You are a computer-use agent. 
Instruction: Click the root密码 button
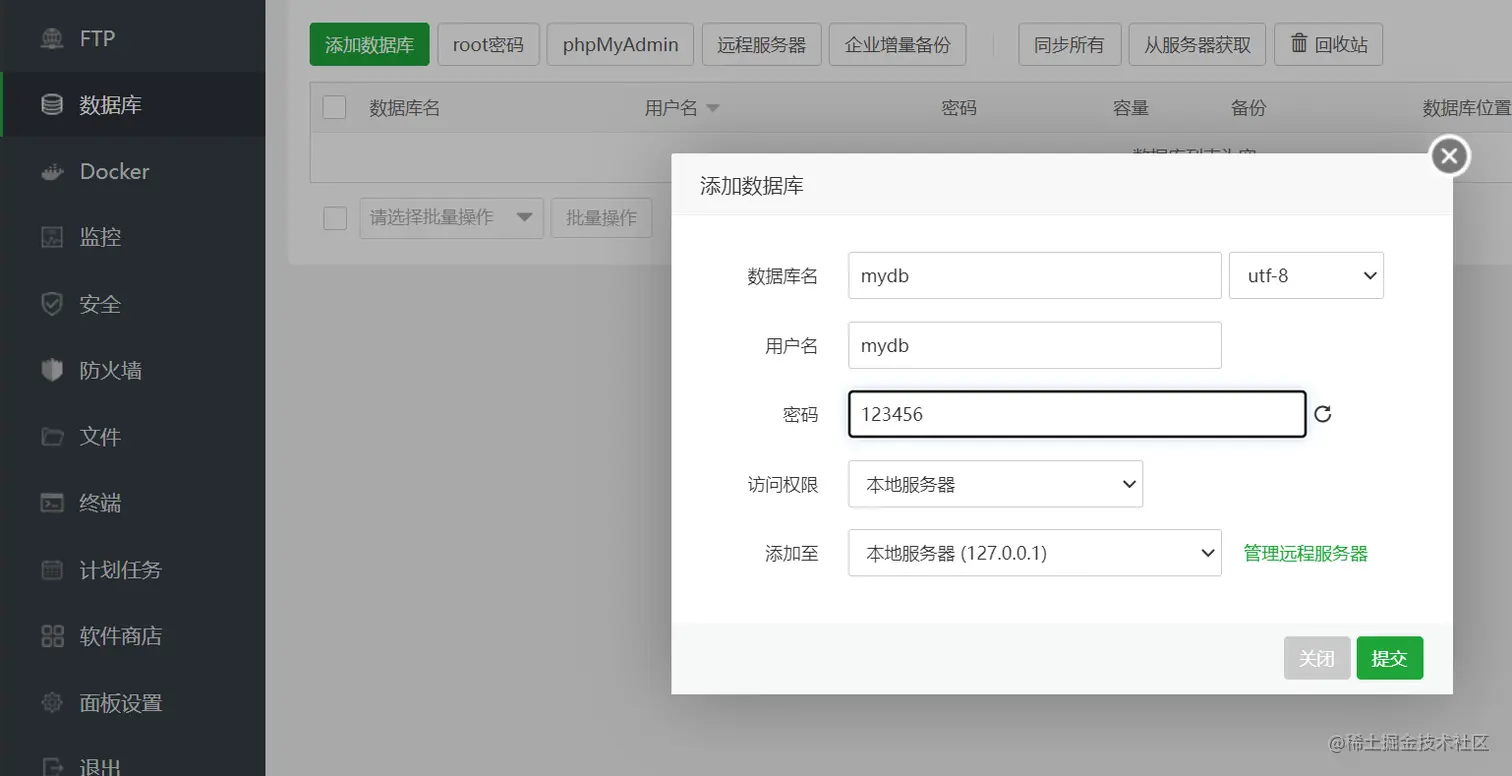click(488, 45)
